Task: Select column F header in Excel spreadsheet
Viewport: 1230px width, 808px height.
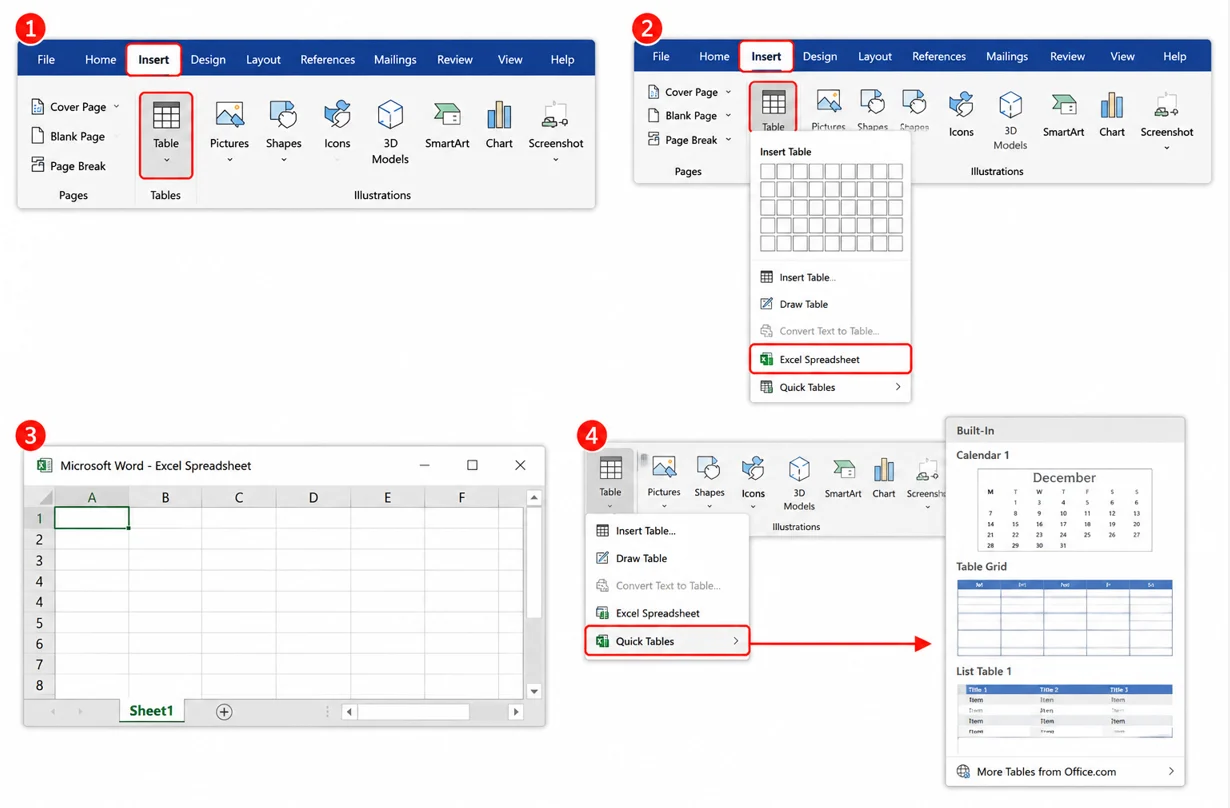Action: click(x=461, y=497)
